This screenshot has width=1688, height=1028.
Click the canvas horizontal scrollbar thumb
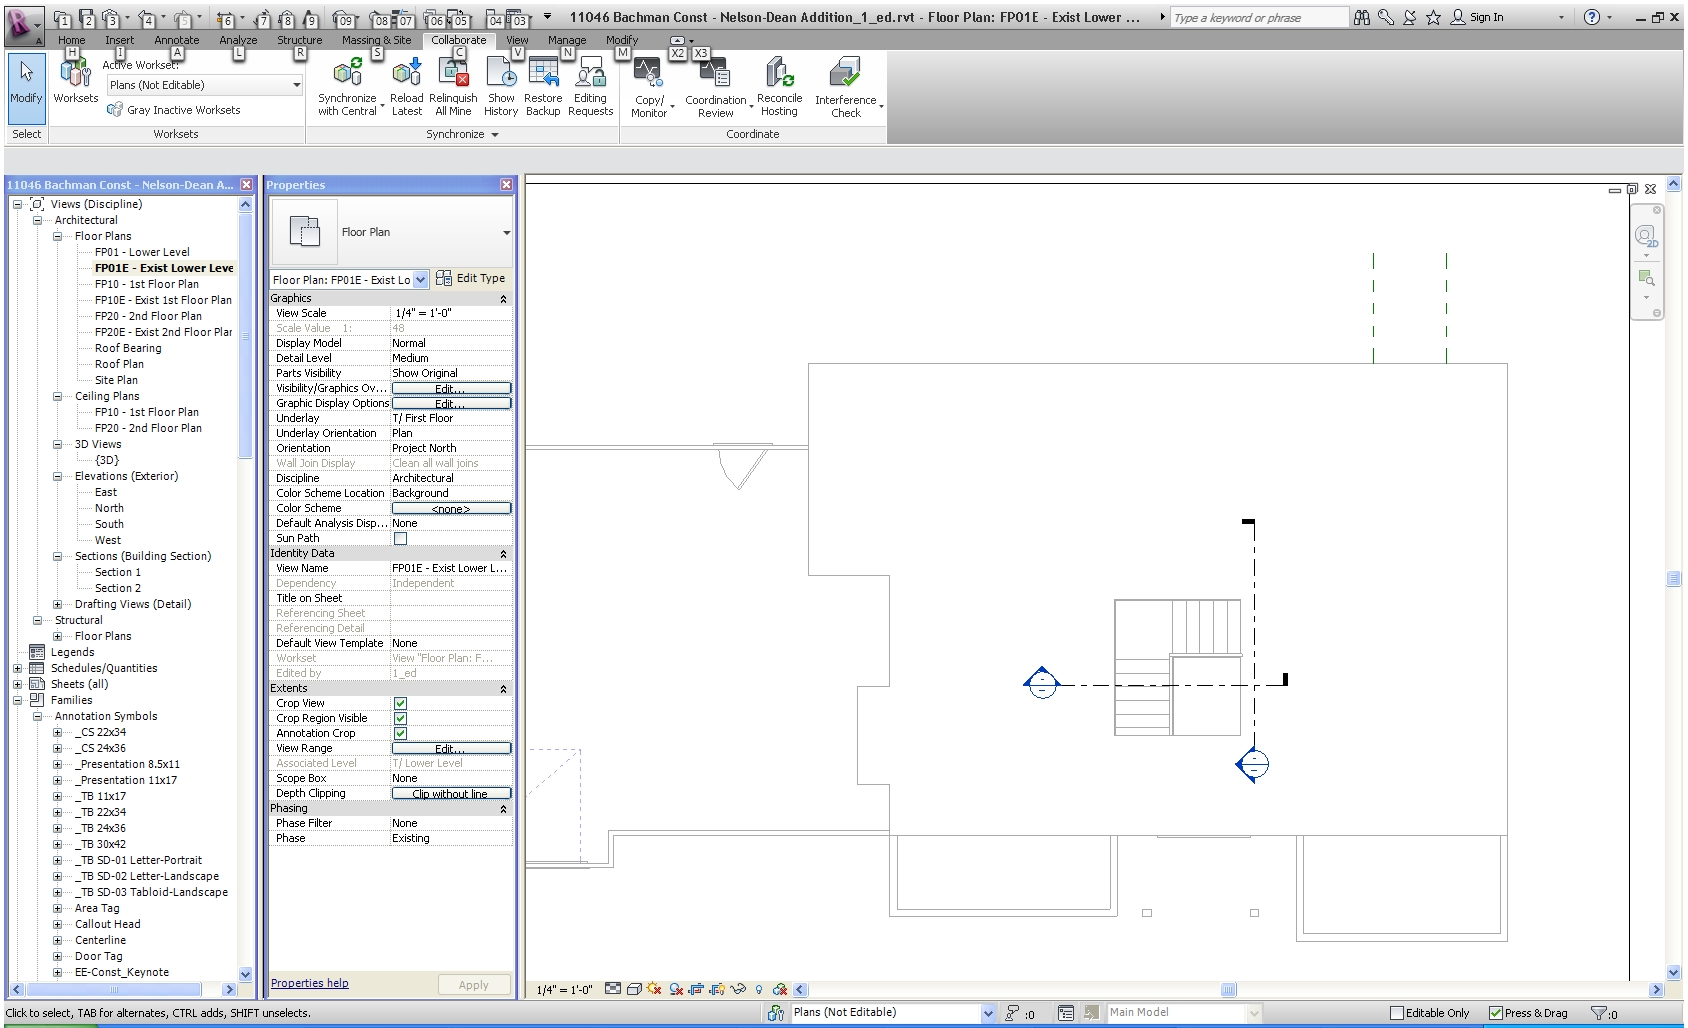coord(1228,990)
